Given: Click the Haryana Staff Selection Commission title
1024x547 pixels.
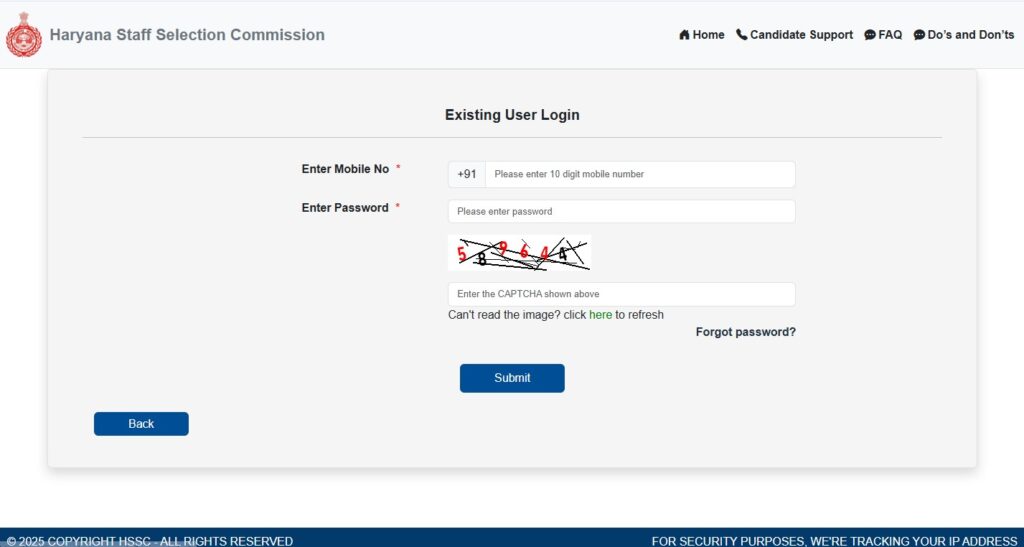Looking at the screenshot, I should 187,35.
